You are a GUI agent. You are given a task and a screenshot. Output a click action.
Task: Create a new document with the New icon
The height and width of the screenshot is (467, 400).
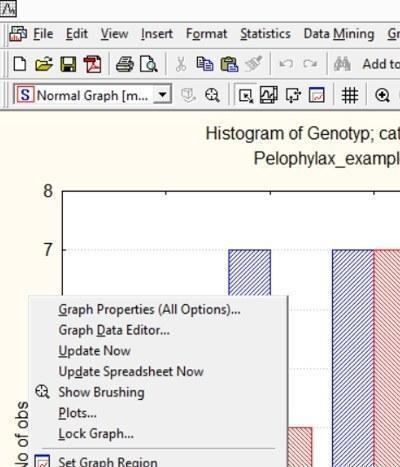click(x=20, y=64)
